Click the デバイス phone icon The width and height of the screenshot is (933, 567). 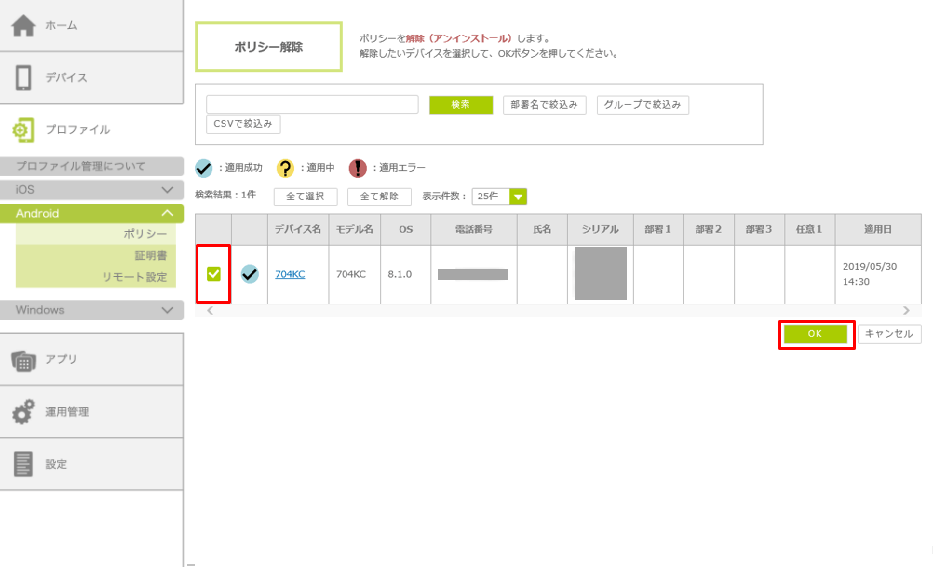tap(23, 78)
